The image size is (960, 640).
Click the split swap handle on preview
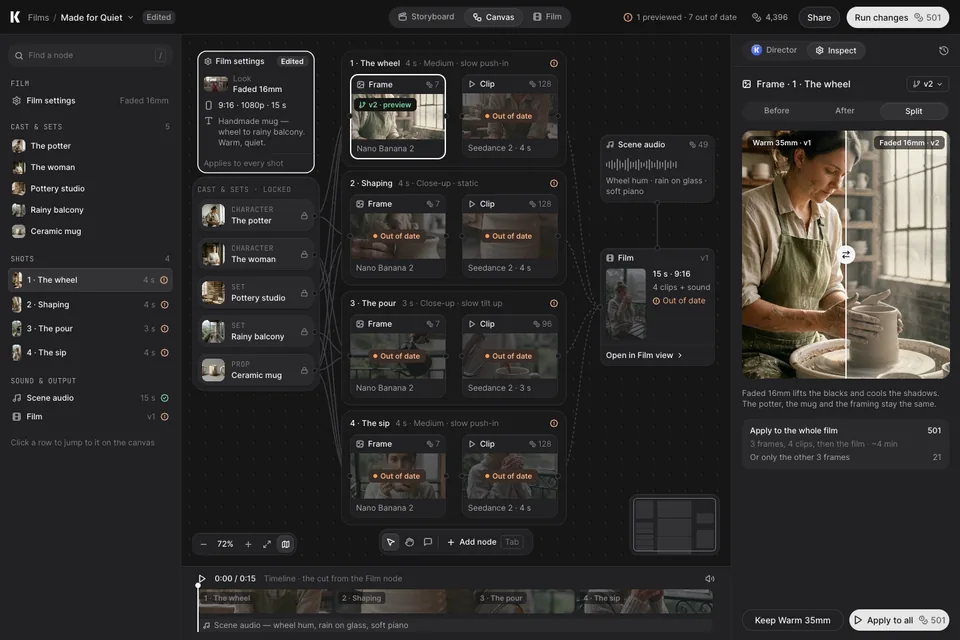pos(846,255)
